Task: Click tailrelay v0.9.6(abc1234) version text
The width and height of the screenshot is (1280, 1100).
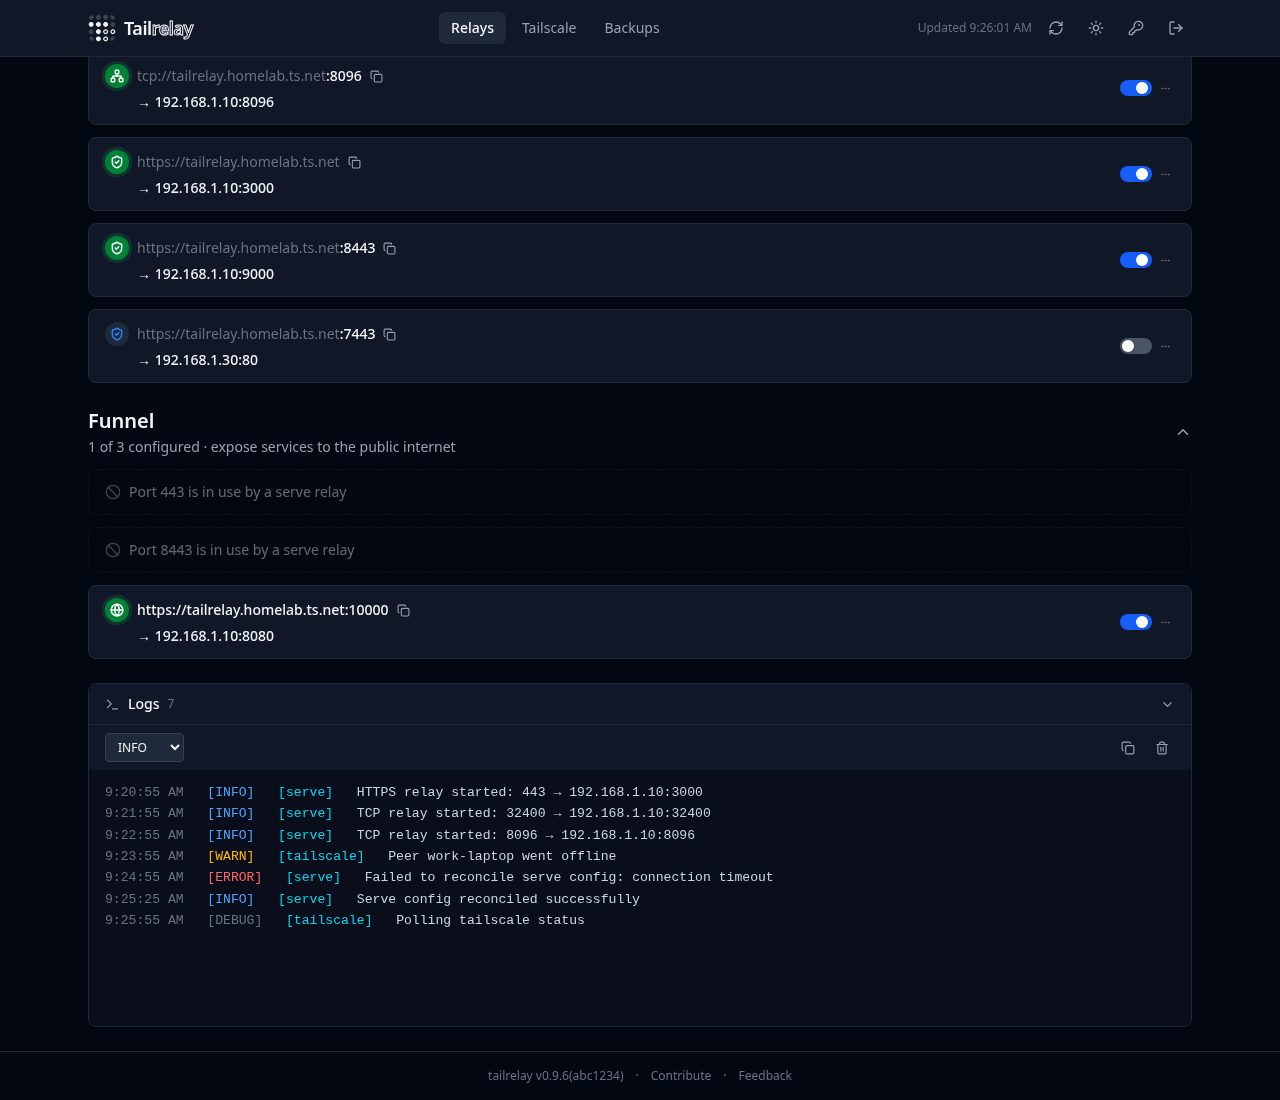Action: tap(556, 1076)
